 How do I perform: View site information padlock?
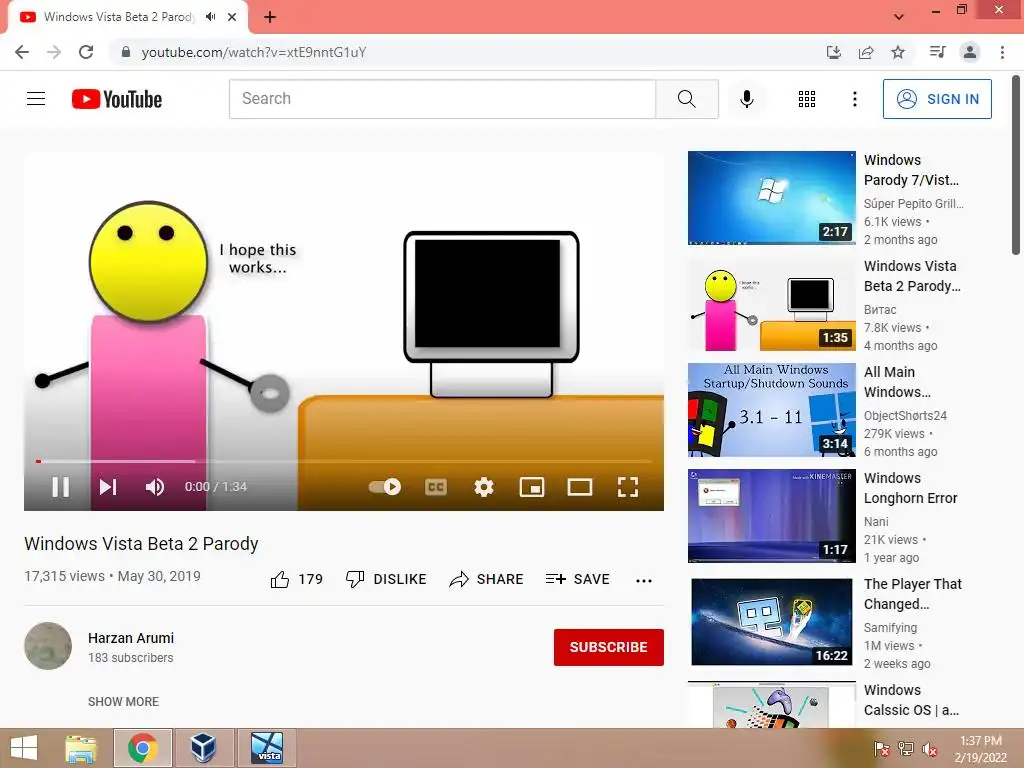126,52
